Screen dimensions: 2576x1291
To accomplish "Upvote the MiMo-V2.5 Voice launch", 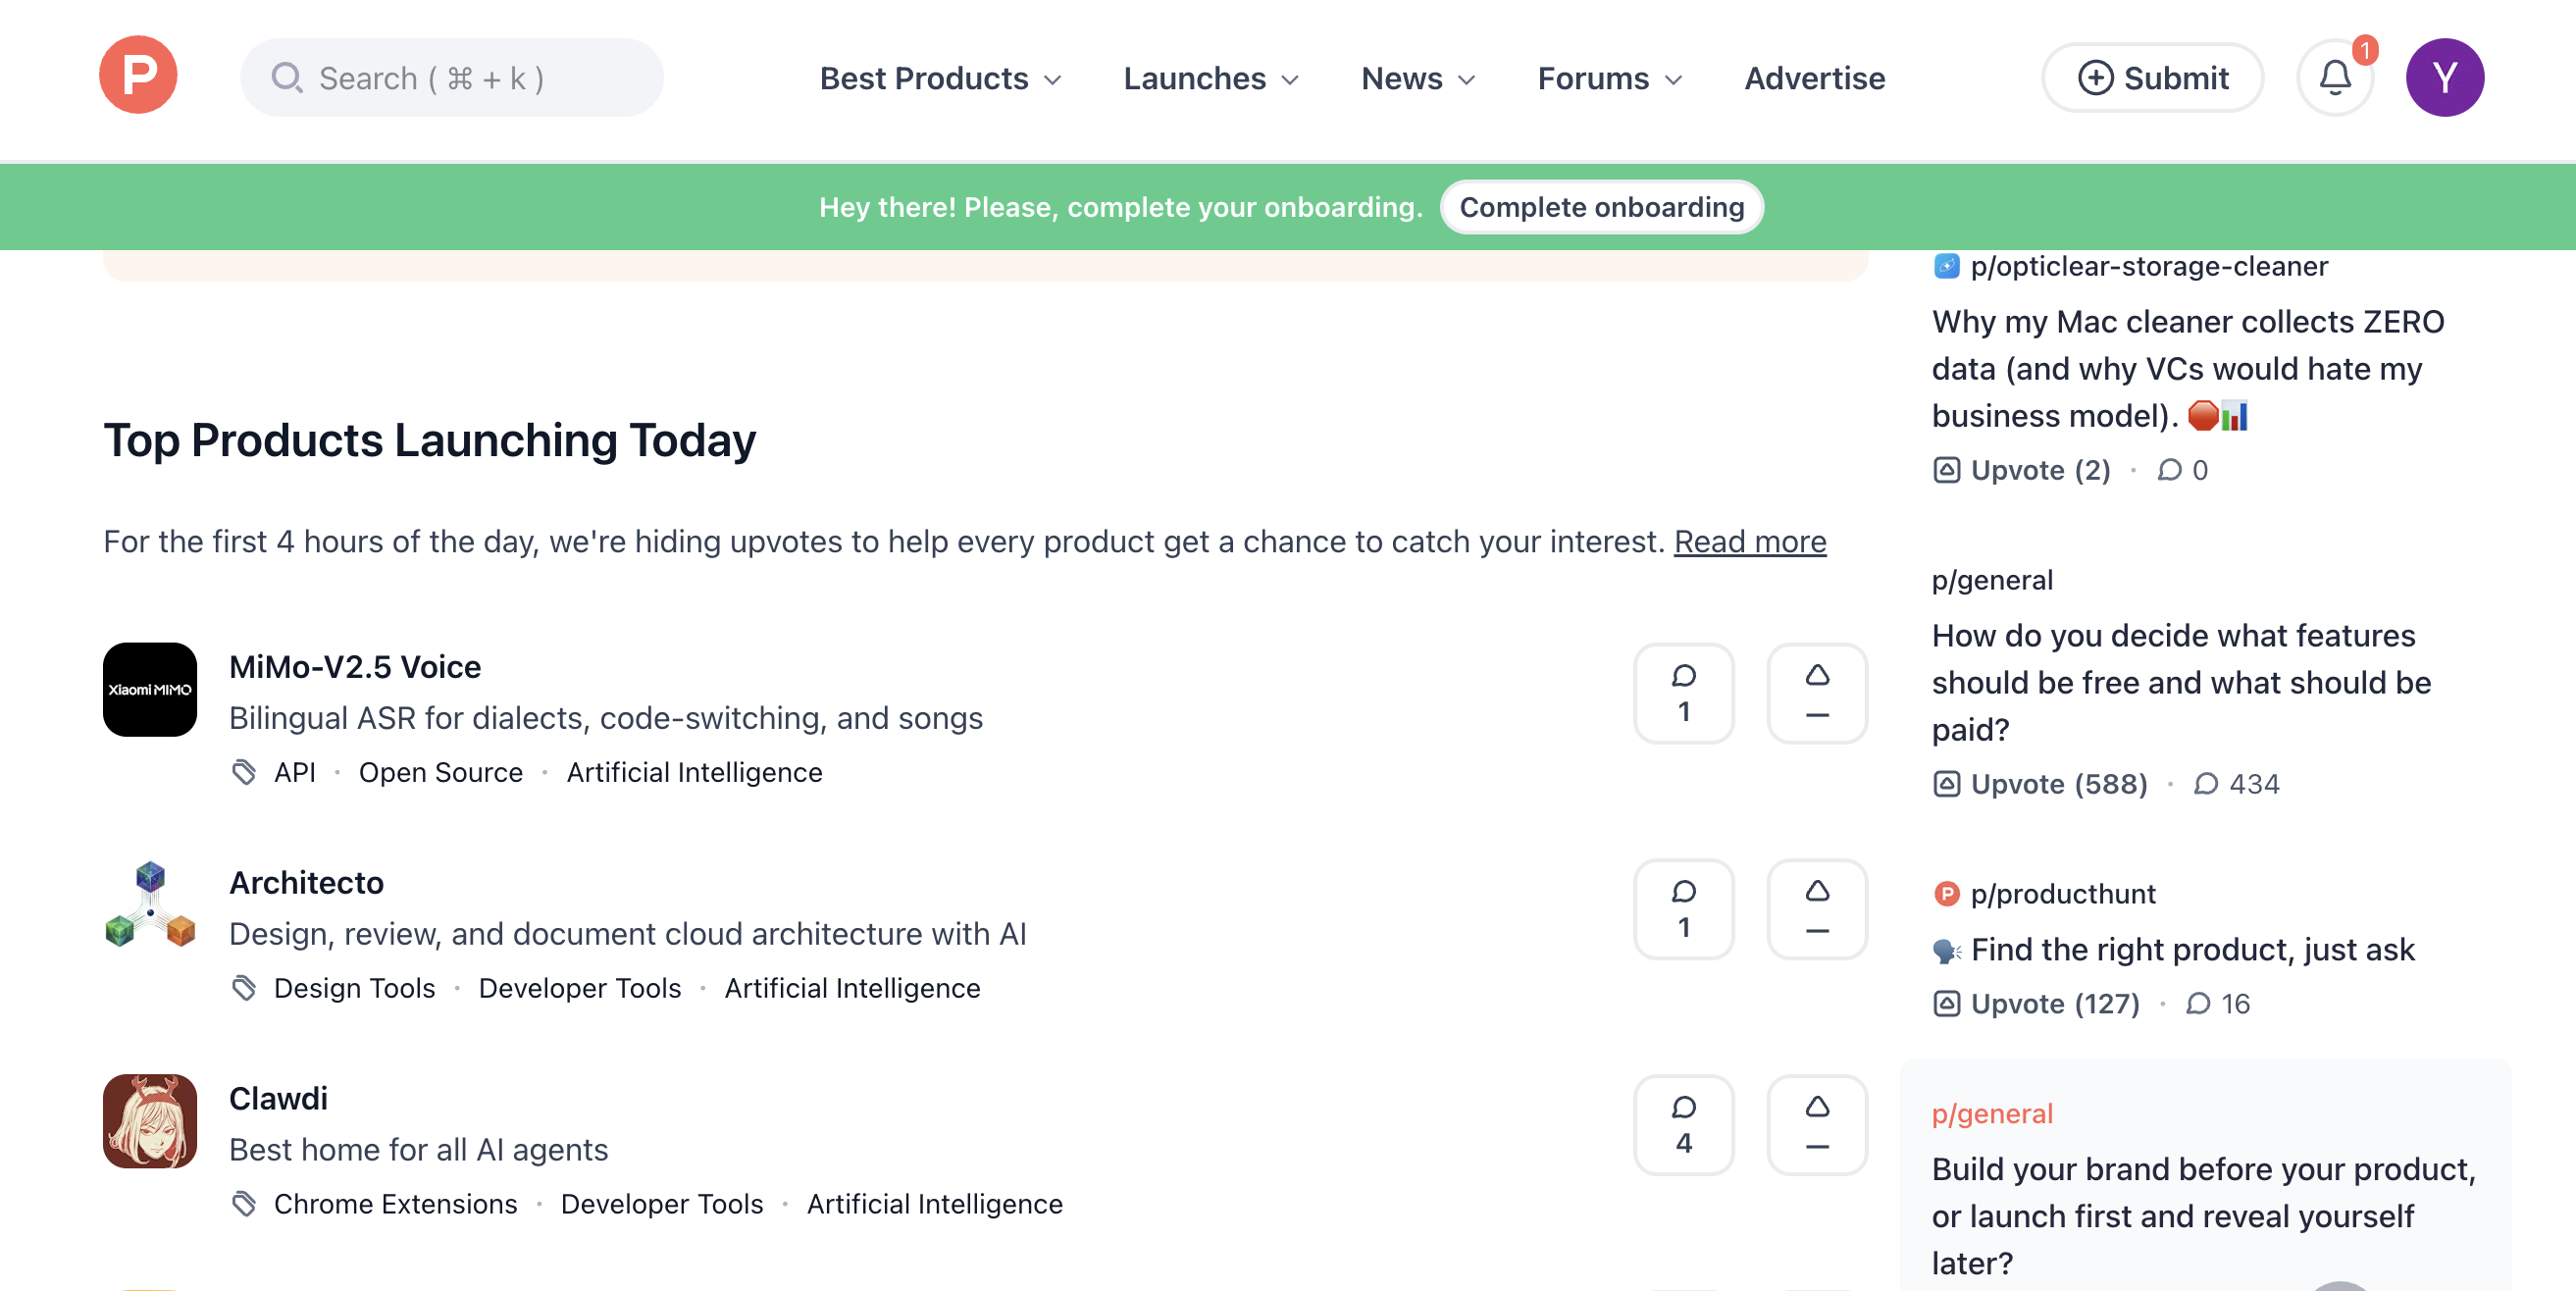I will click(1817, 693).
